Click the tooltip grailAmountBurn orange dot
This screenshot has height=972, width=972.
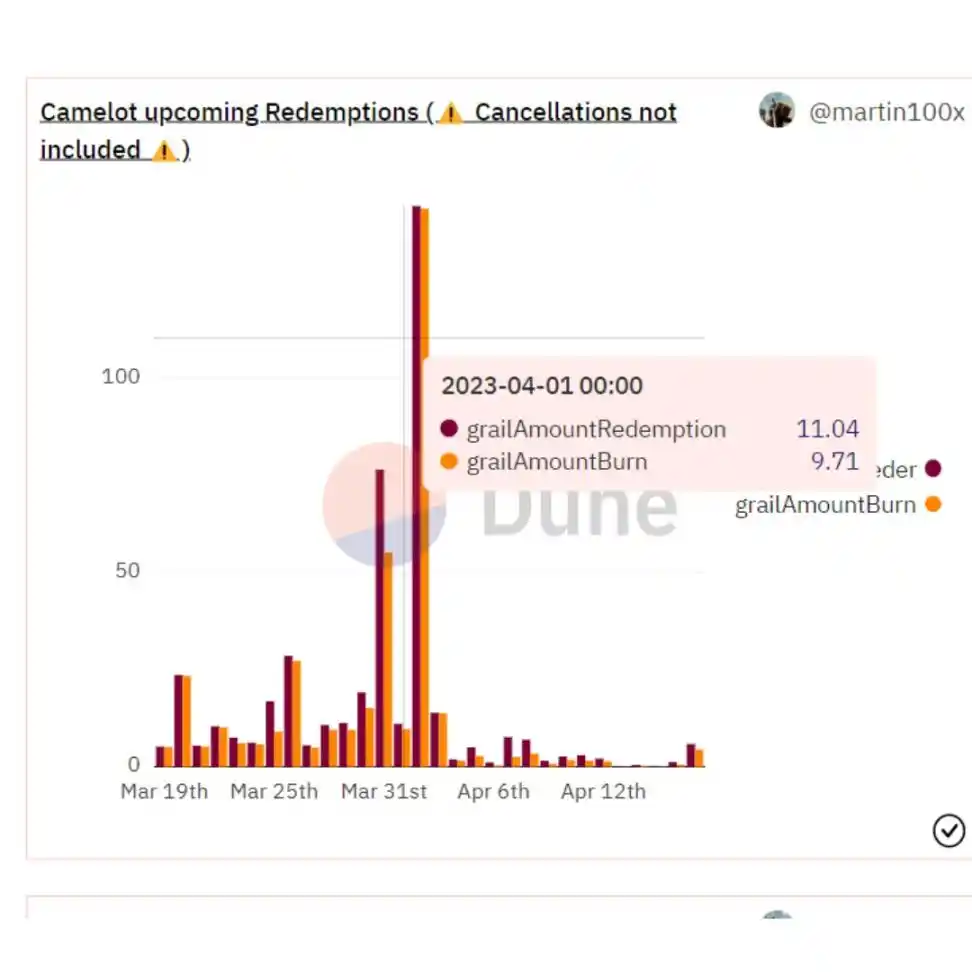[449, 461]
